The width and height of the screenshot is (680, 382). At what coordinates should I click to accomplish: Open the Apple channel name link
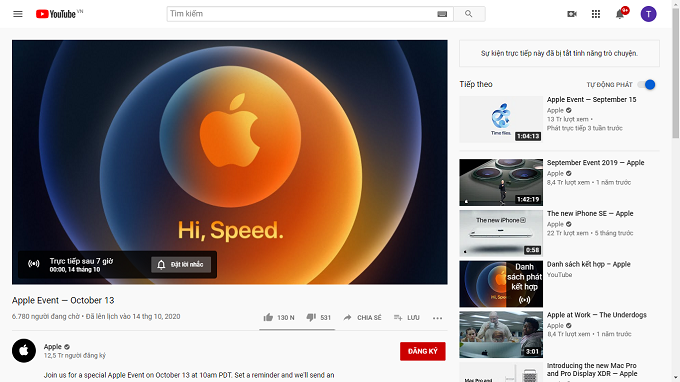coord(52,346)
